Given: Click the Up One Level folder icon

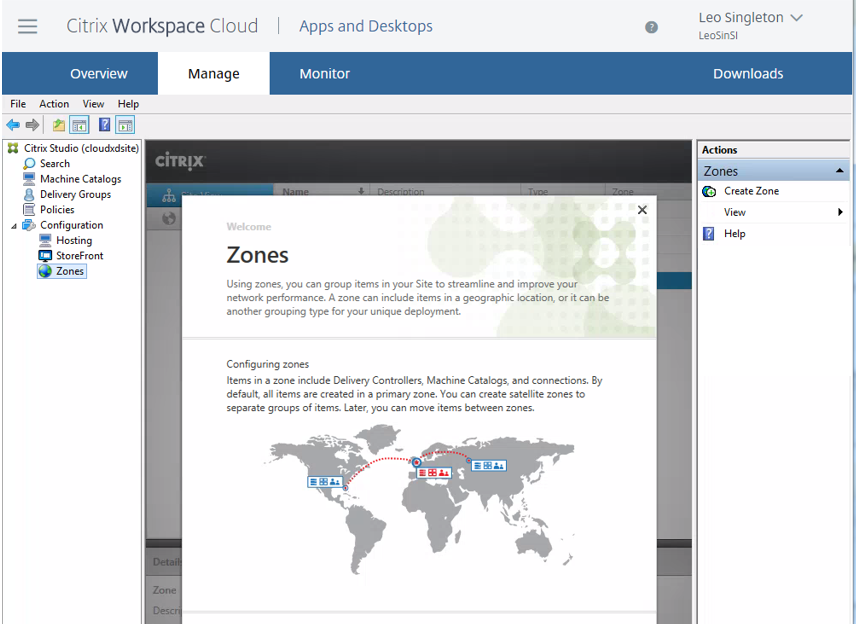Looking at the screenshot, I should [x=59, y=125].
